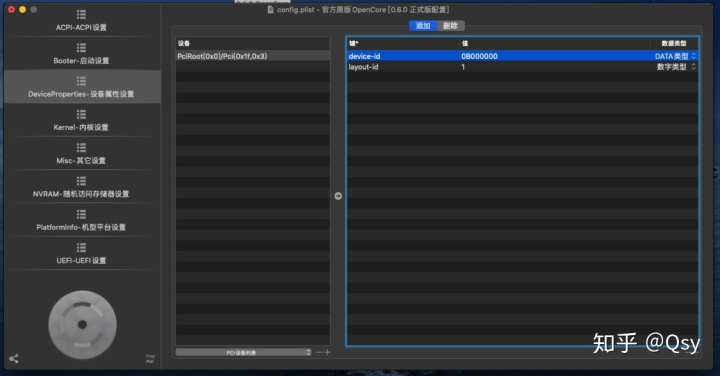Viewport: 720px width, 376px height.
Task: Minimize window with the yellow button
Action: coord(22,9)
